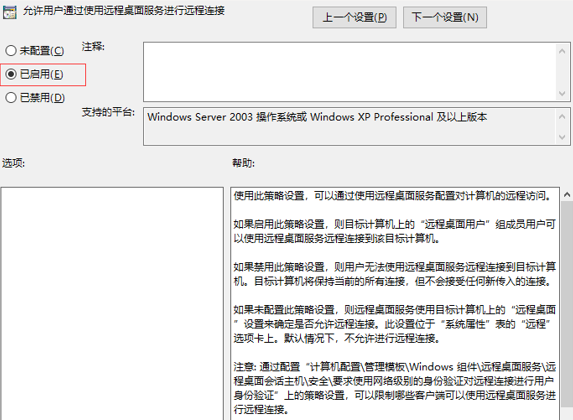The width and height of the screenshot is (573, 420).
Task: Click the 下一个设置(N) button
Action: click(x=445, y=17)
